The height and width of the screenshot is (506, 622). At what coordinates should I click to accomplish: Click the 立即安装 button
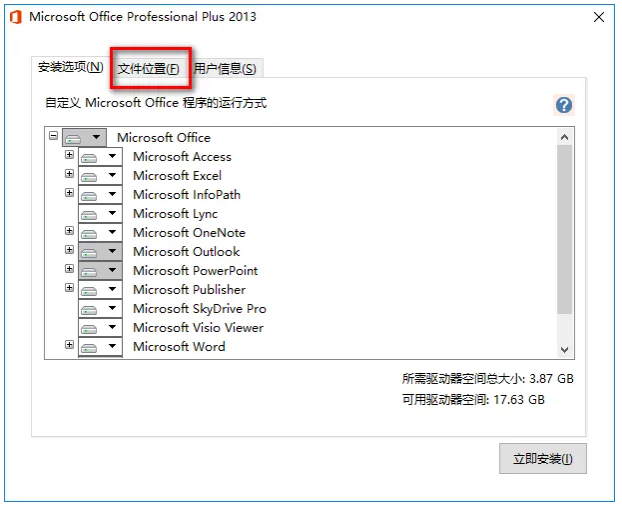[542, 459]
